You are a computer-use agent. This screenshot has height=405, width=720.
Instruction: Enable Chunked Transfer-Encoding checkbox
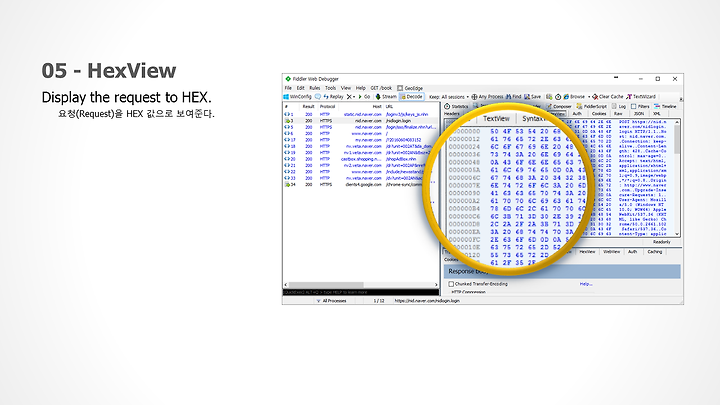click(x=451, y=284)
